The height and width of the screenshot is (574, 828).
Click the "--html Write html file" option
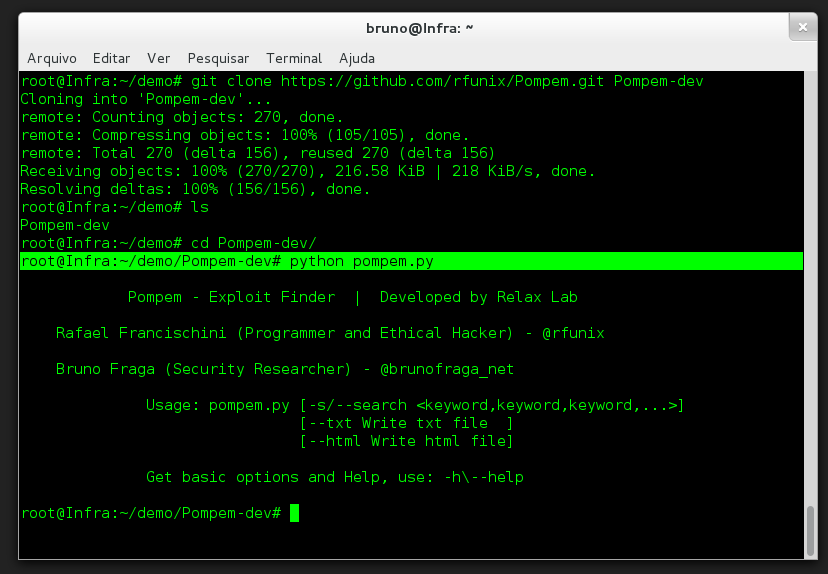pos(406,441)
